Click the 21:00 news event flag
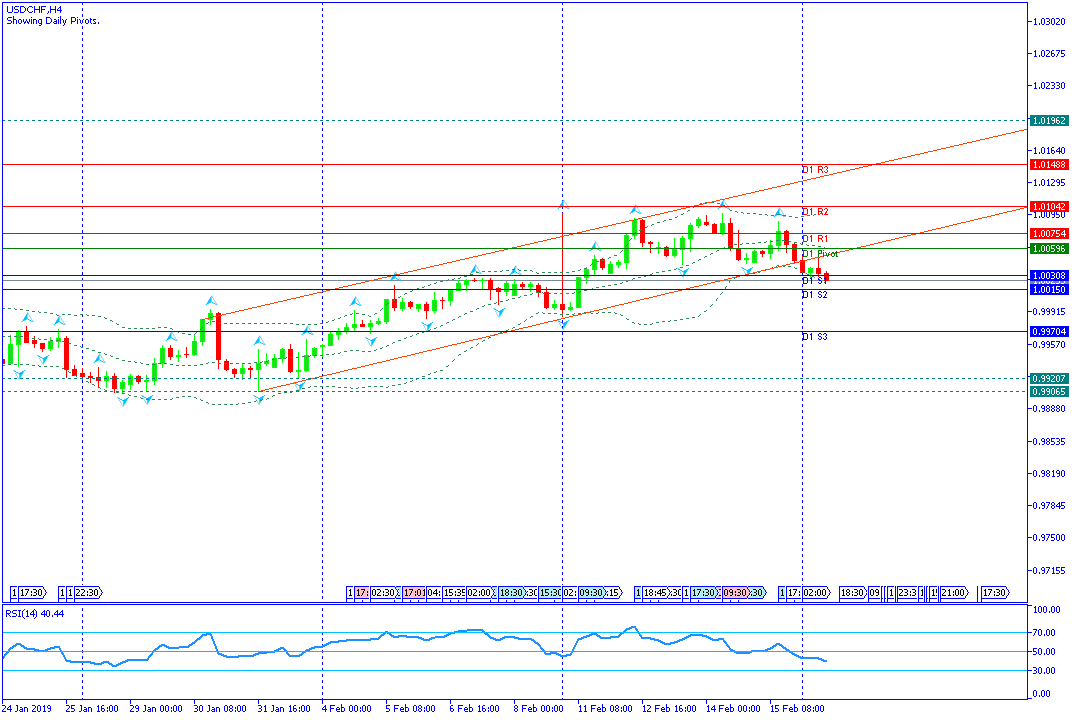This screenshot has width=1080, height=720. (x=955, y=593)
